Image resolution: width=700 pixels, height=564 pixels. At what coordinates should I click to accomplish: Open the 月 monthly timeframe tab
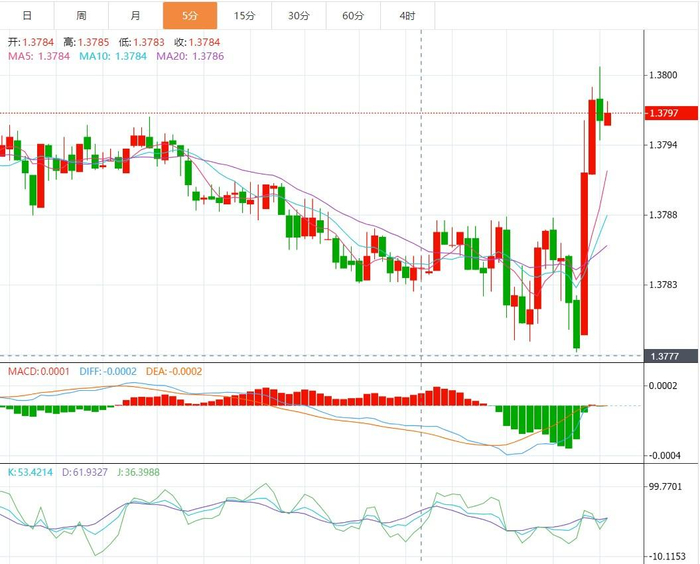pos(136,16)
